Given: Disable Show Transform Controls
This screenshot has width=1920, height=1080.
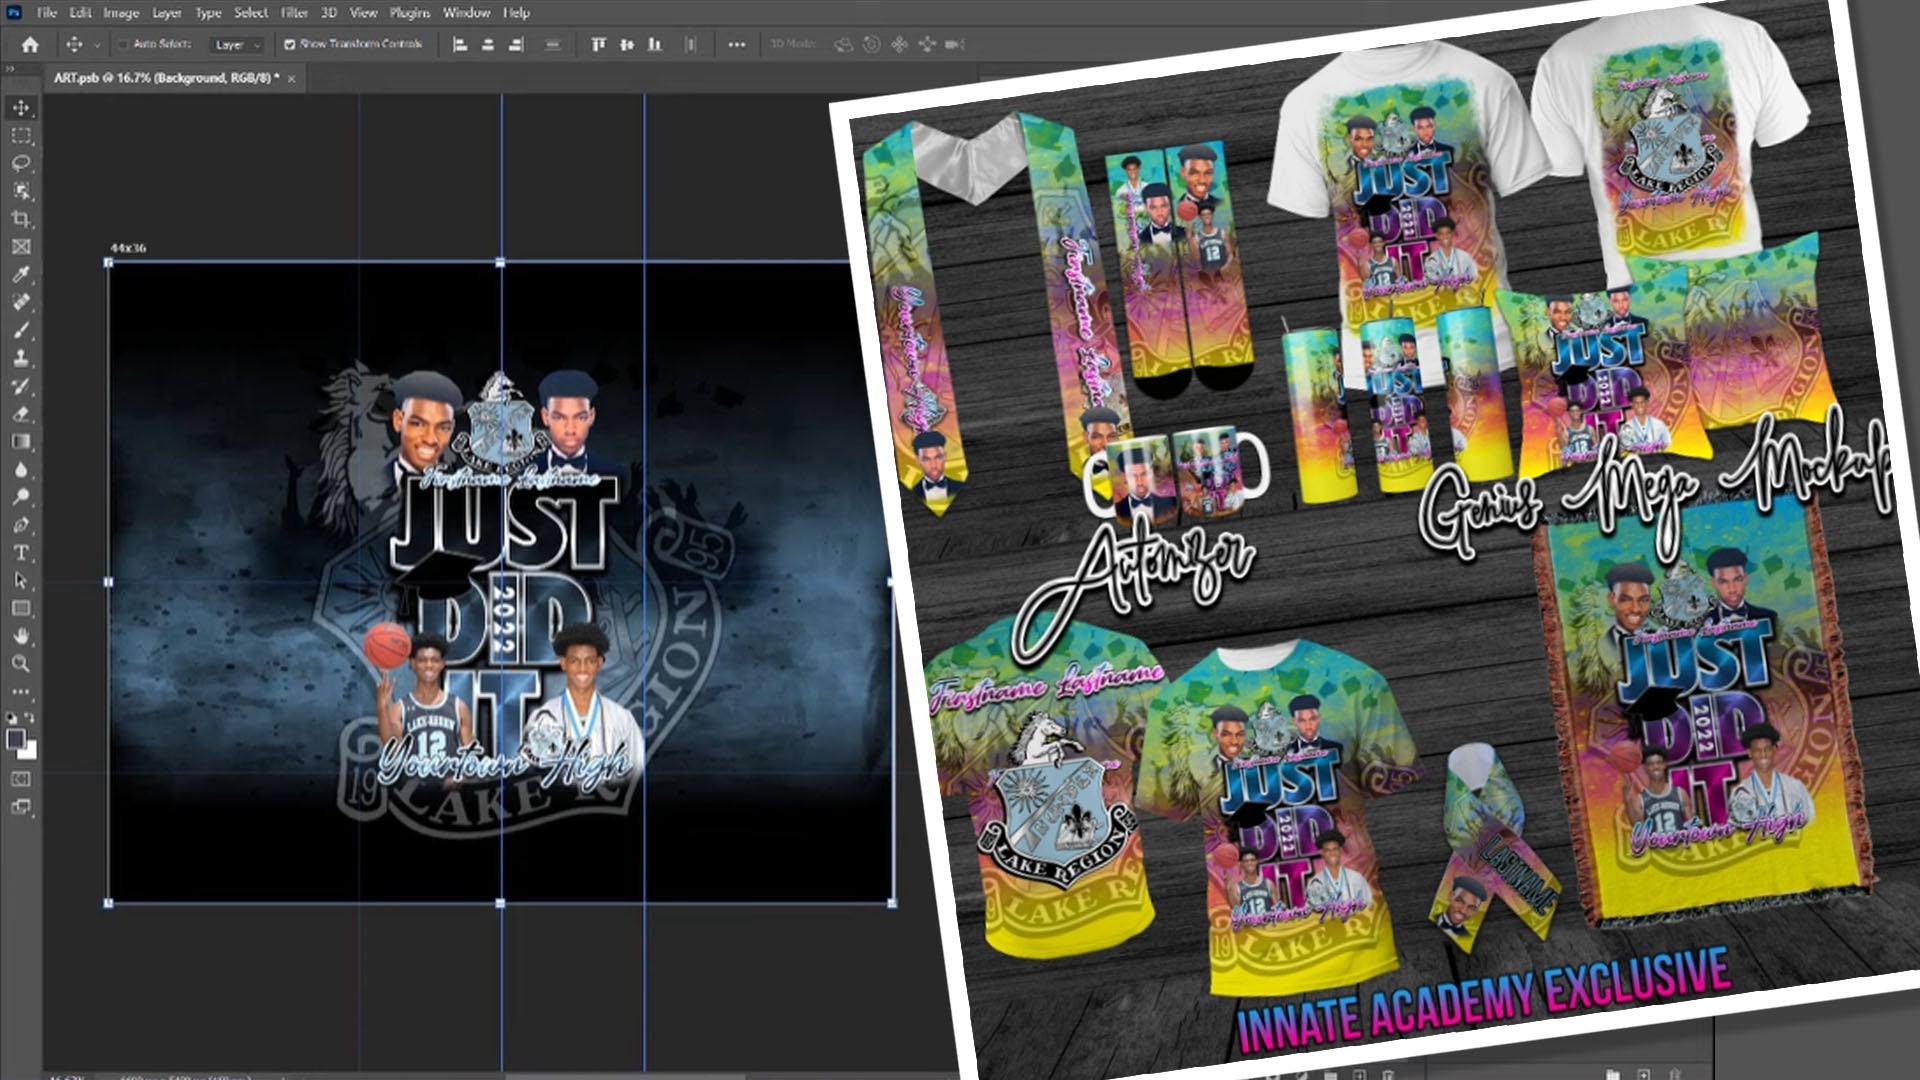Looking at the screenshot, I should [290, 45].
